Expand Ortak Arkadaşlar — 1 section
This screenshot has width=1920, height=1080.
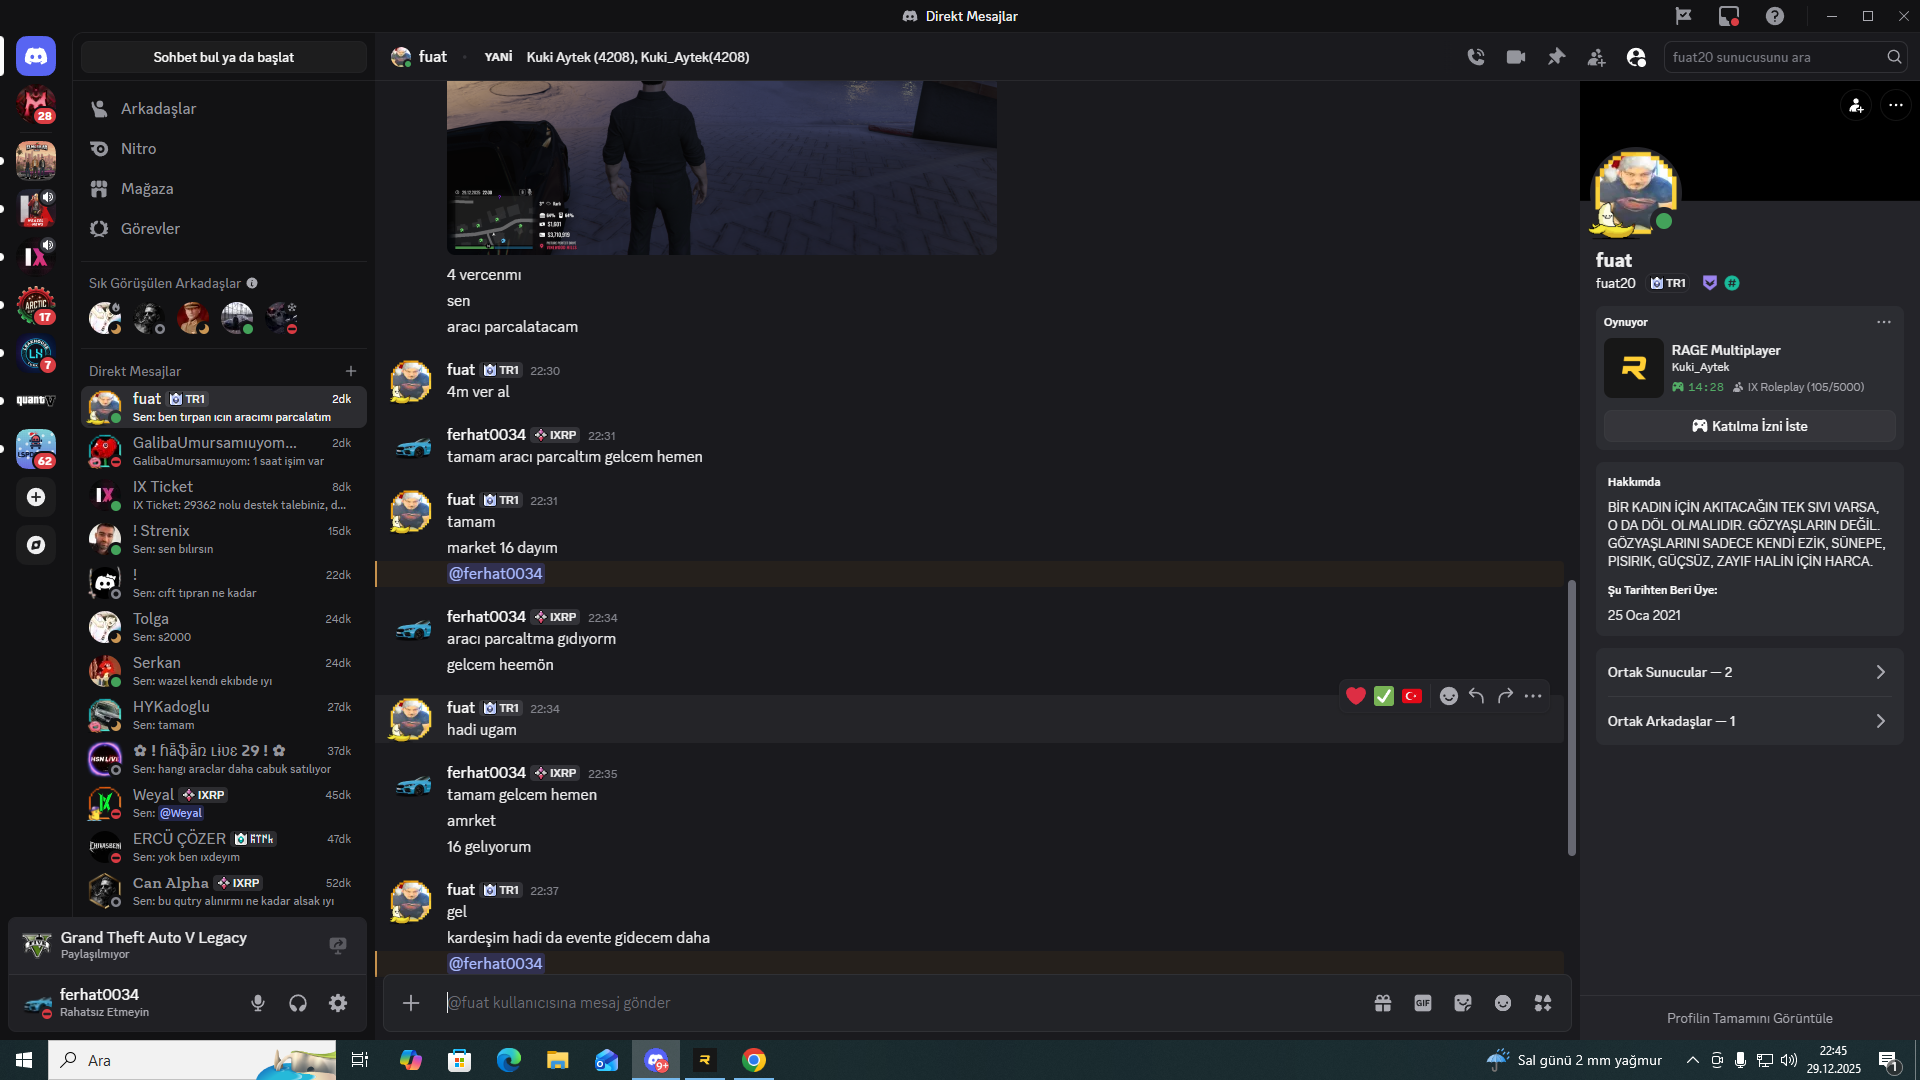(x=1750, y=721)
